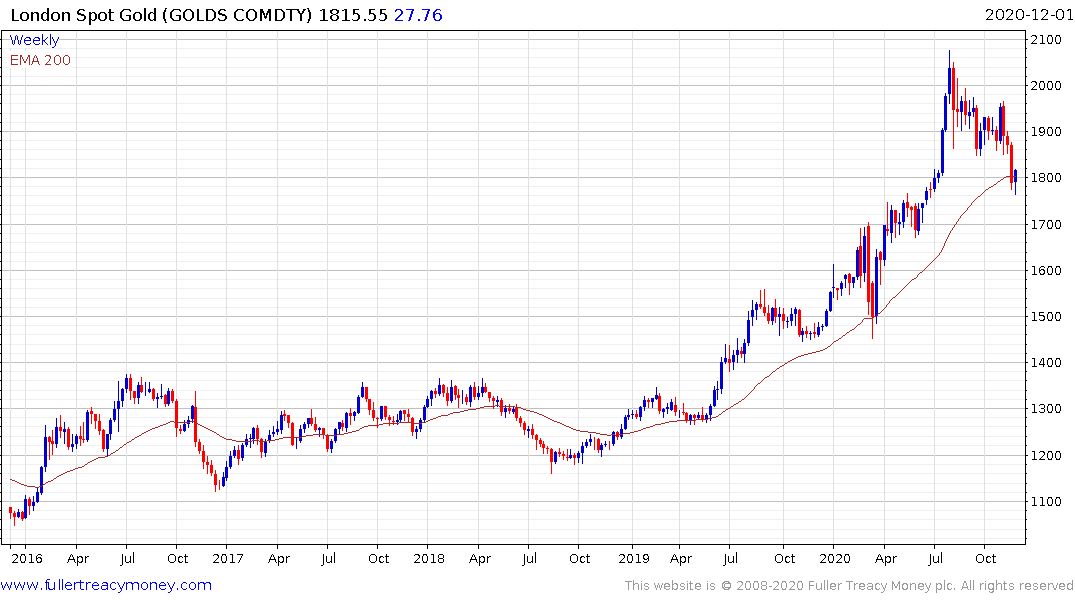Click the 2016 year axis label
Viewport: 1075px width, 600px height.
[x=27, y=558]
